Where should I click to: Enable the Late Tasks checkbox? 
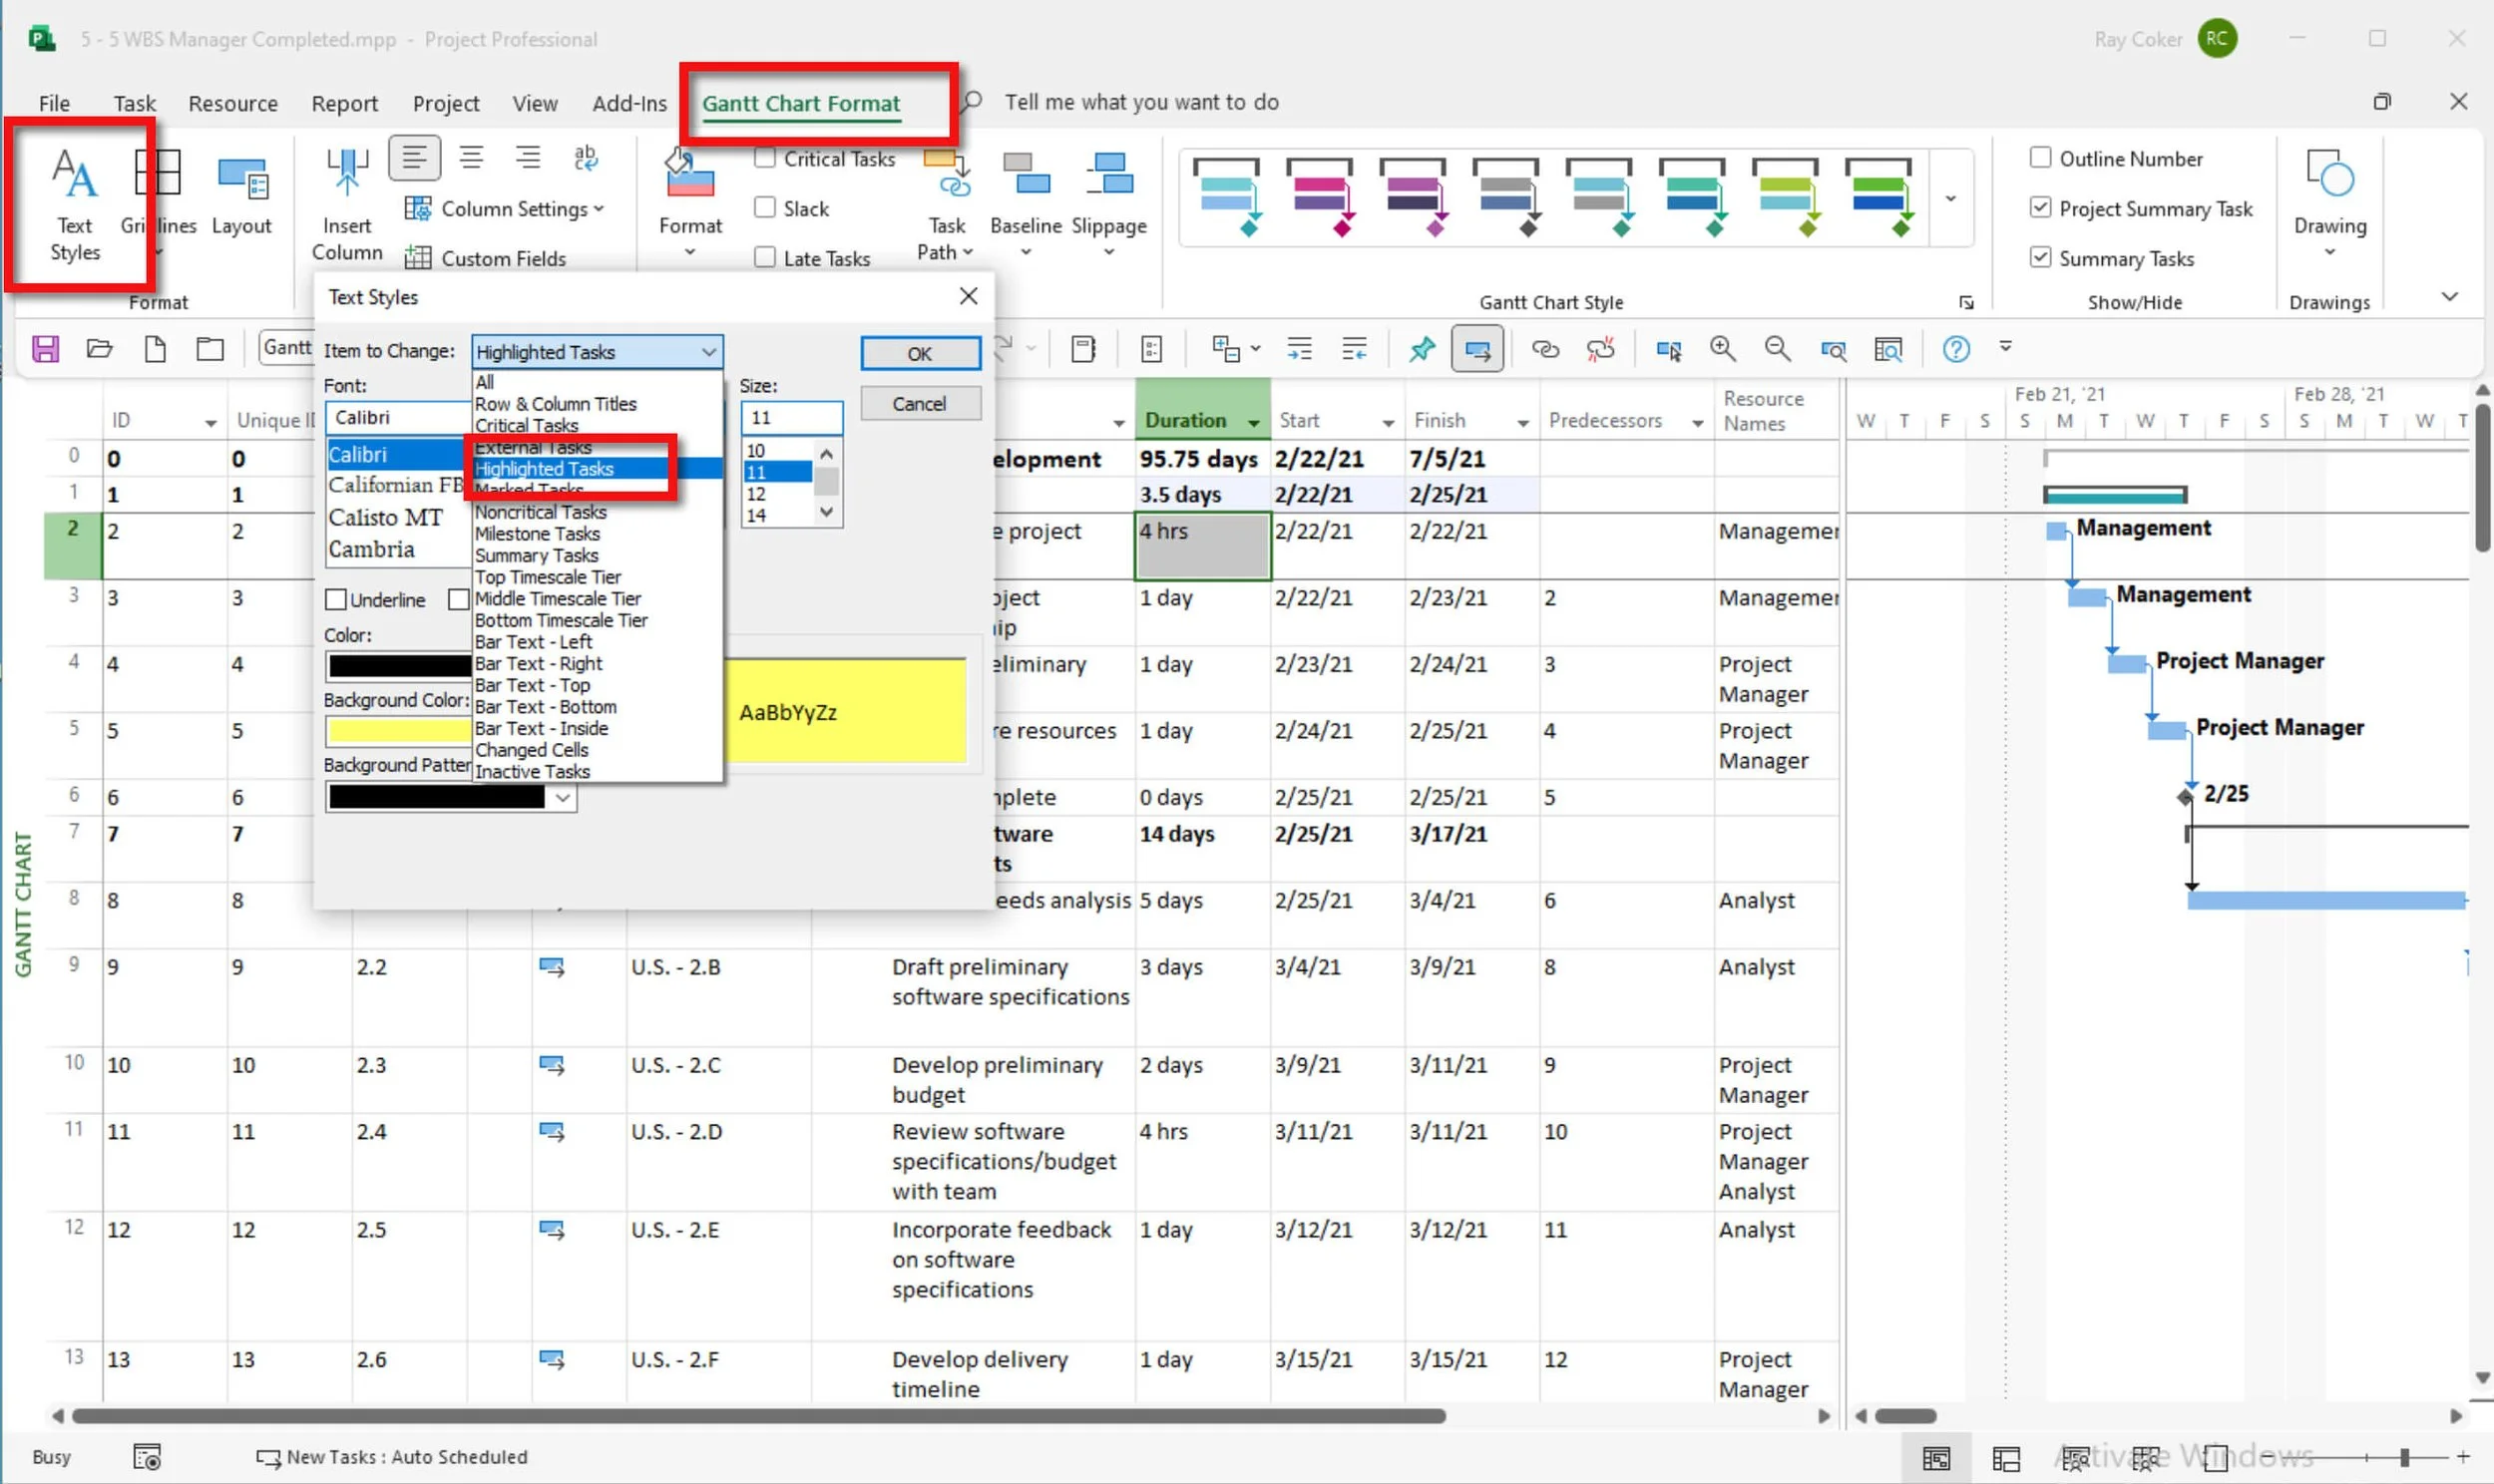765,258
